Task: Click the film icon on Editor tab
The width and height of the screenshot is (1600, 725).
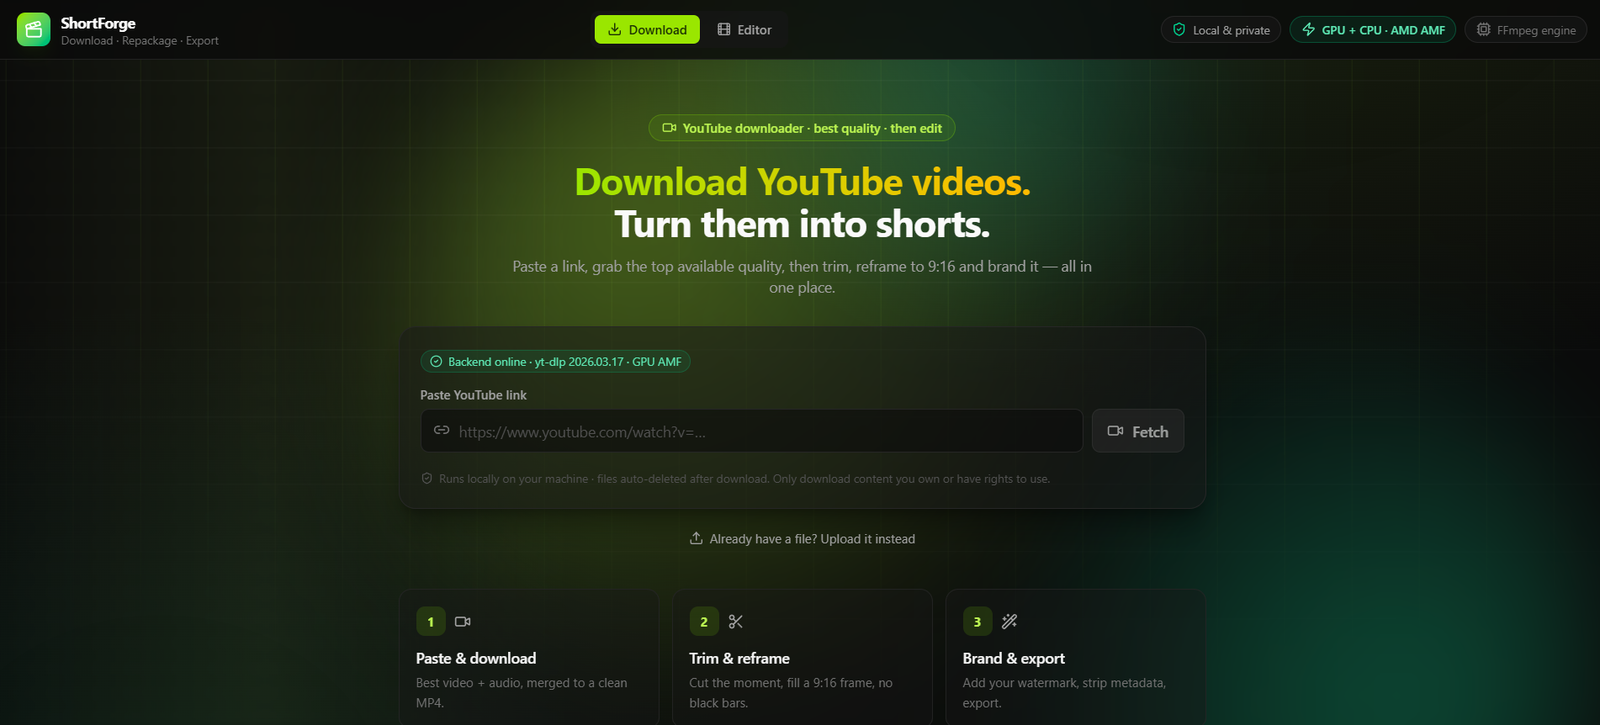Action: [724, 30]
